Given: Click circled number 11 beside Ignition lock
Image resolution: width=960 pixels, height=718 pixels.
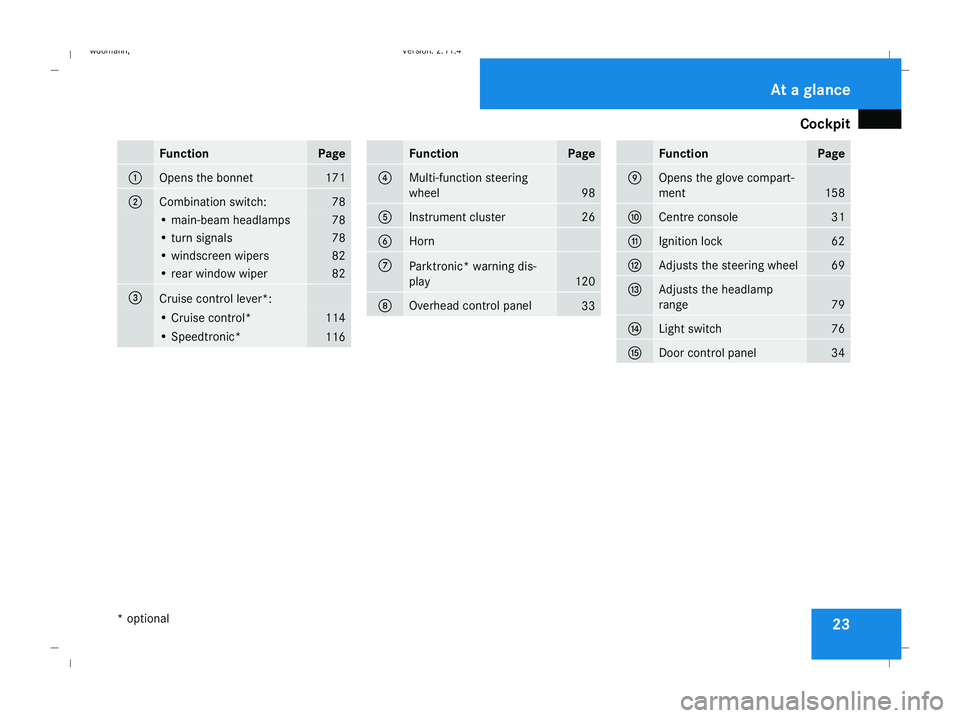Looking at the screenshot, I should [x=635, y=242].
